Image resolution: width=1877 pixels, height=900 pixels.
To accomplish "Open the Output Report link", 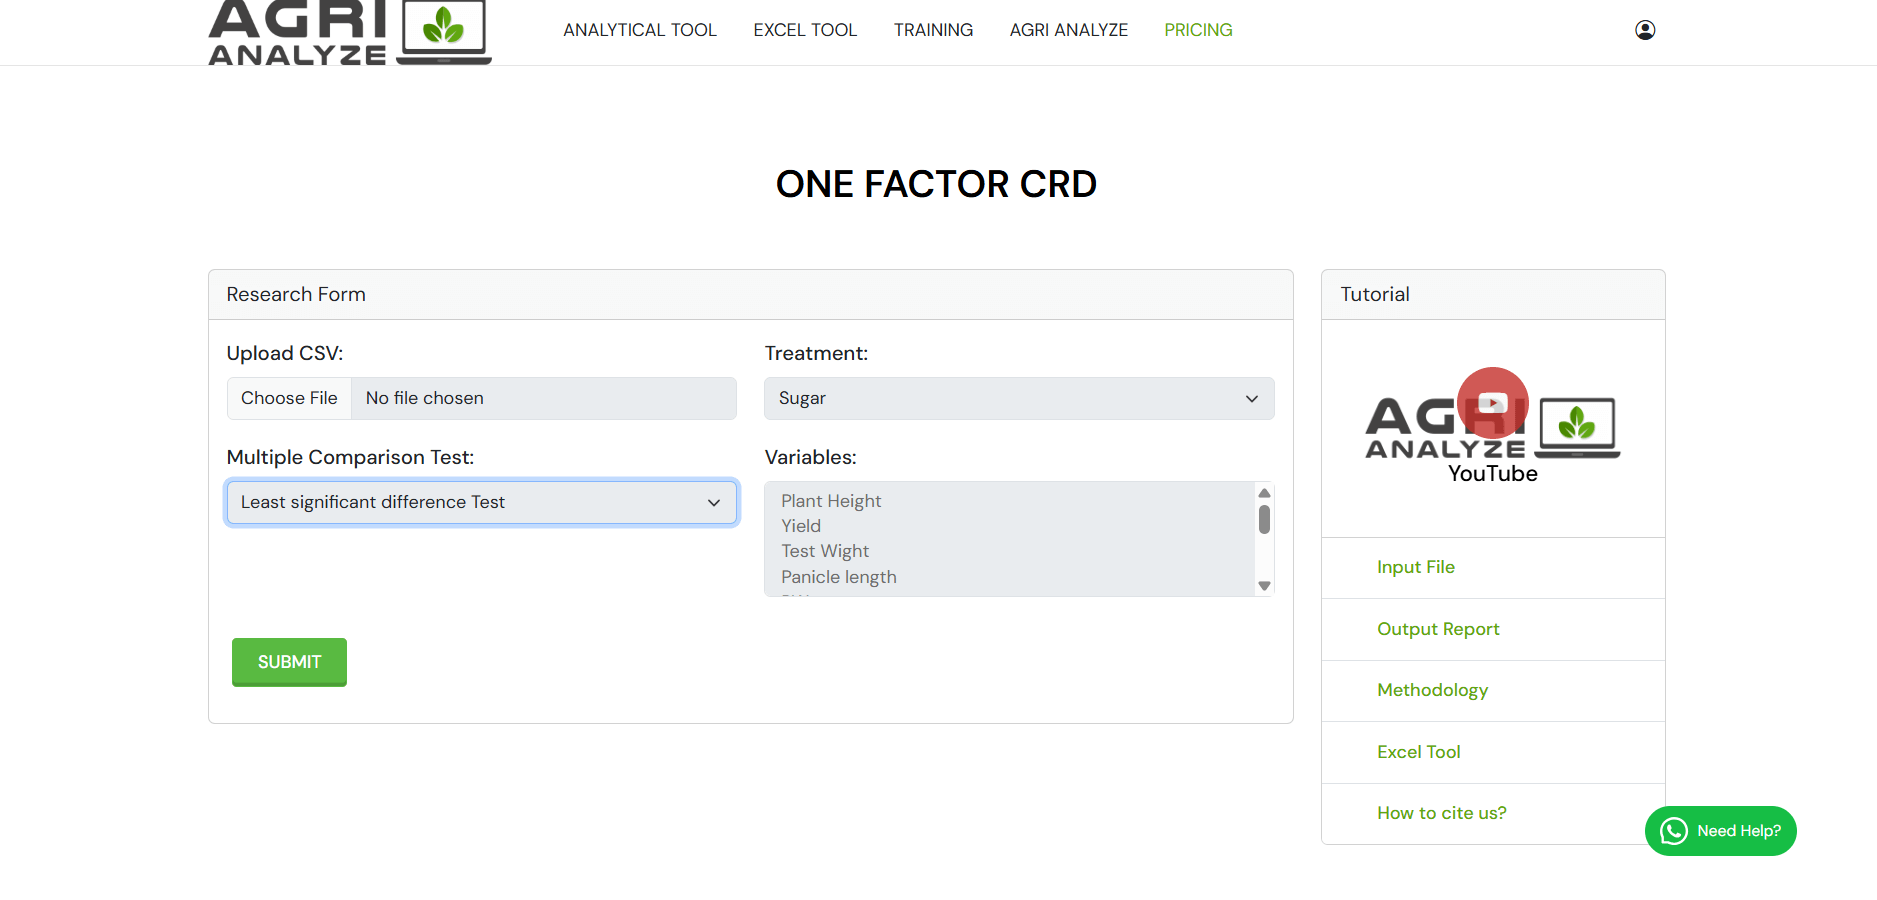I will point(1437,629).
